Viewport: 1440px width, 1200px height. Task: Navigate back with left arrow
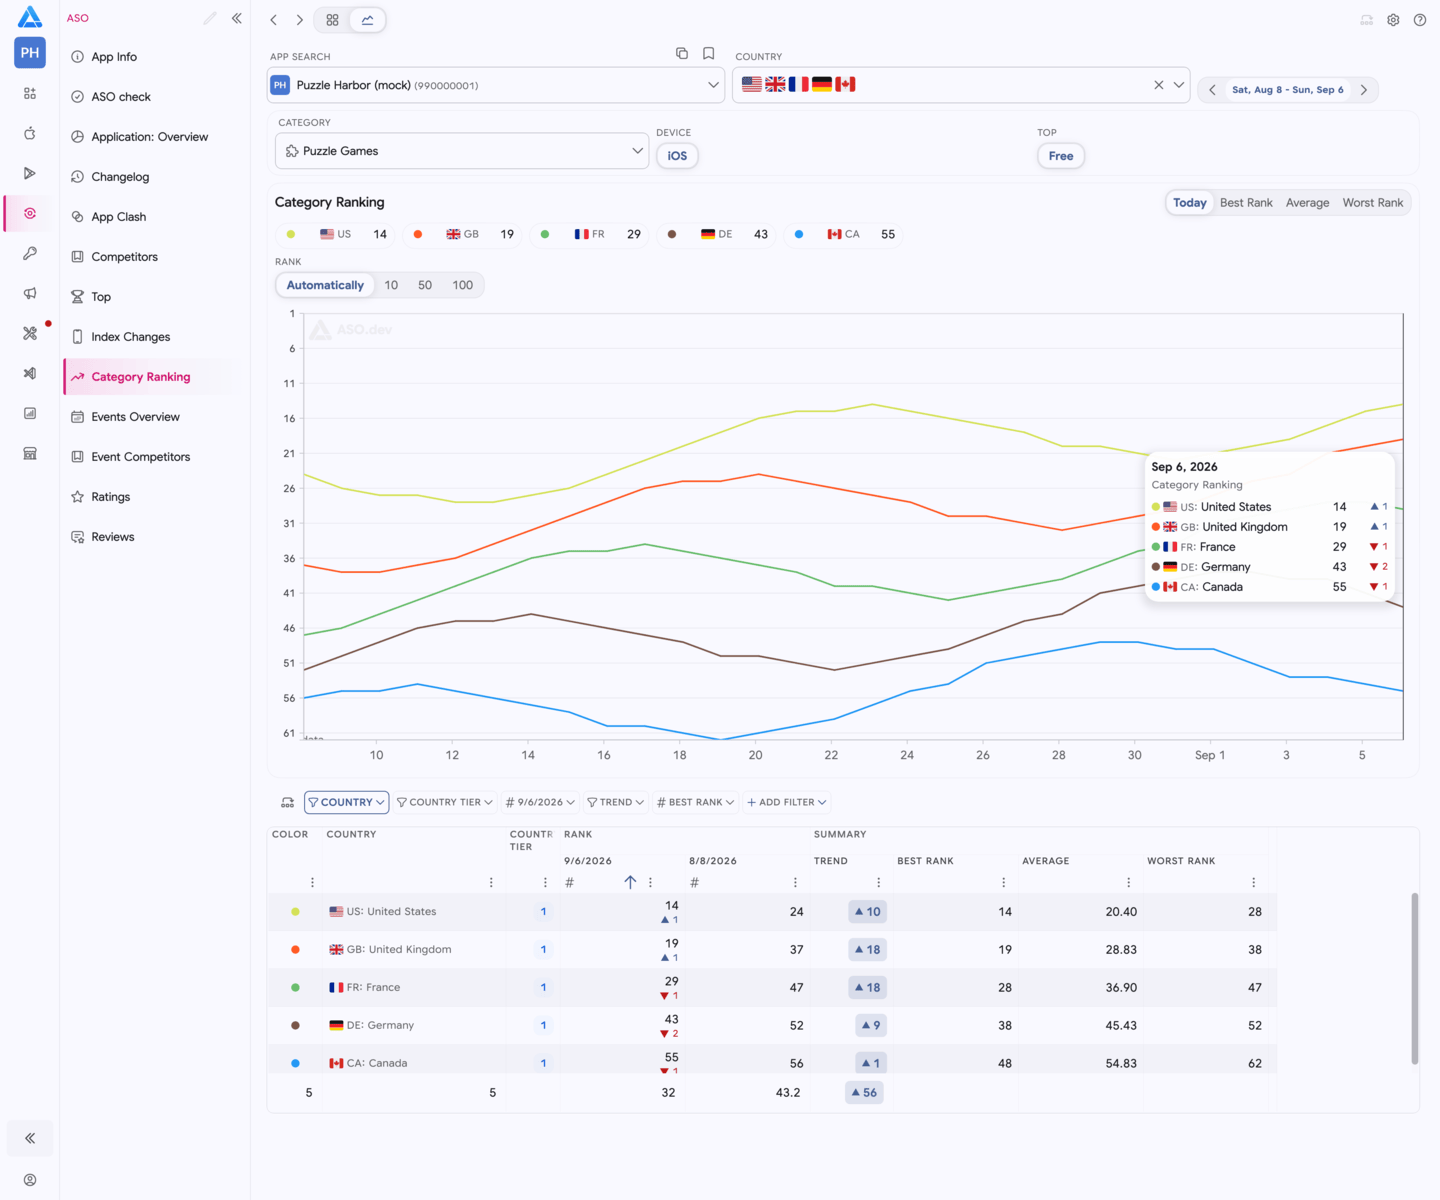(273, 20)
